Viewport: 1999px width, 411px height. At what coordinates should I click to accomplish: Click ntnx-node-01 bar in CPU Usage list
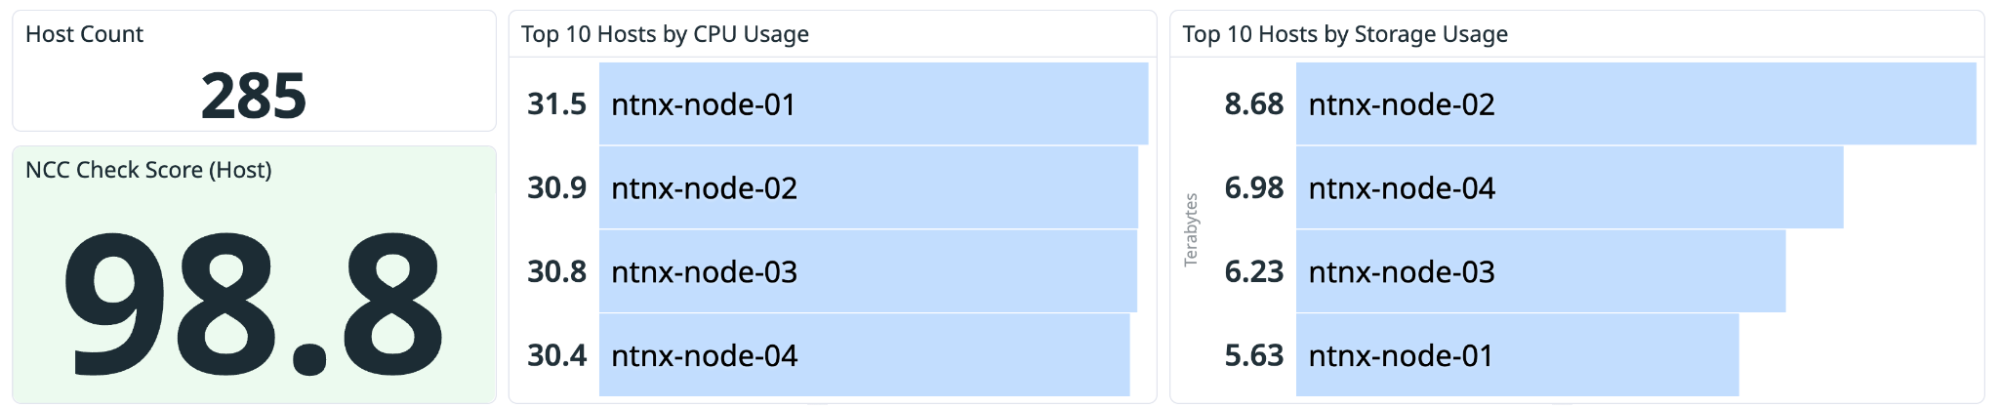click(873, 104)
